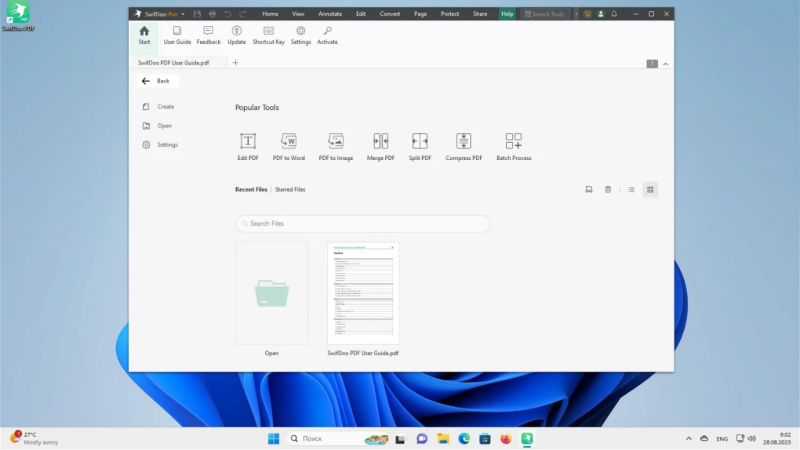Screen dimensions: 800x450
Task: Open the Feedback tool
Action: point(209,35)
